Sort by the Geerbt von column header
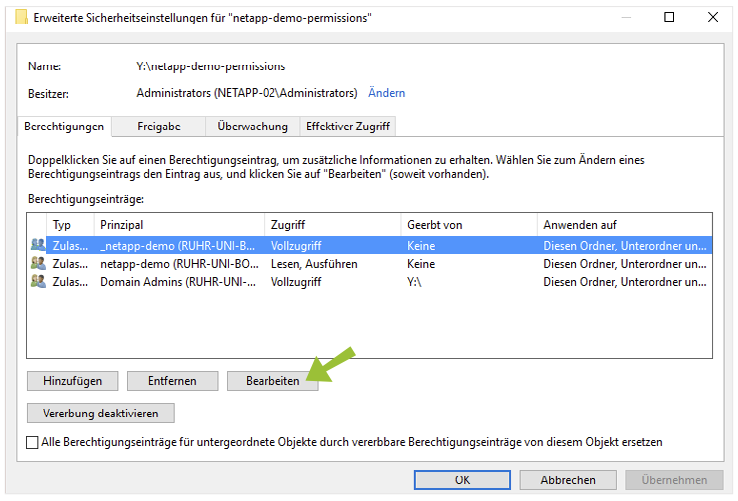 (469, 225)
